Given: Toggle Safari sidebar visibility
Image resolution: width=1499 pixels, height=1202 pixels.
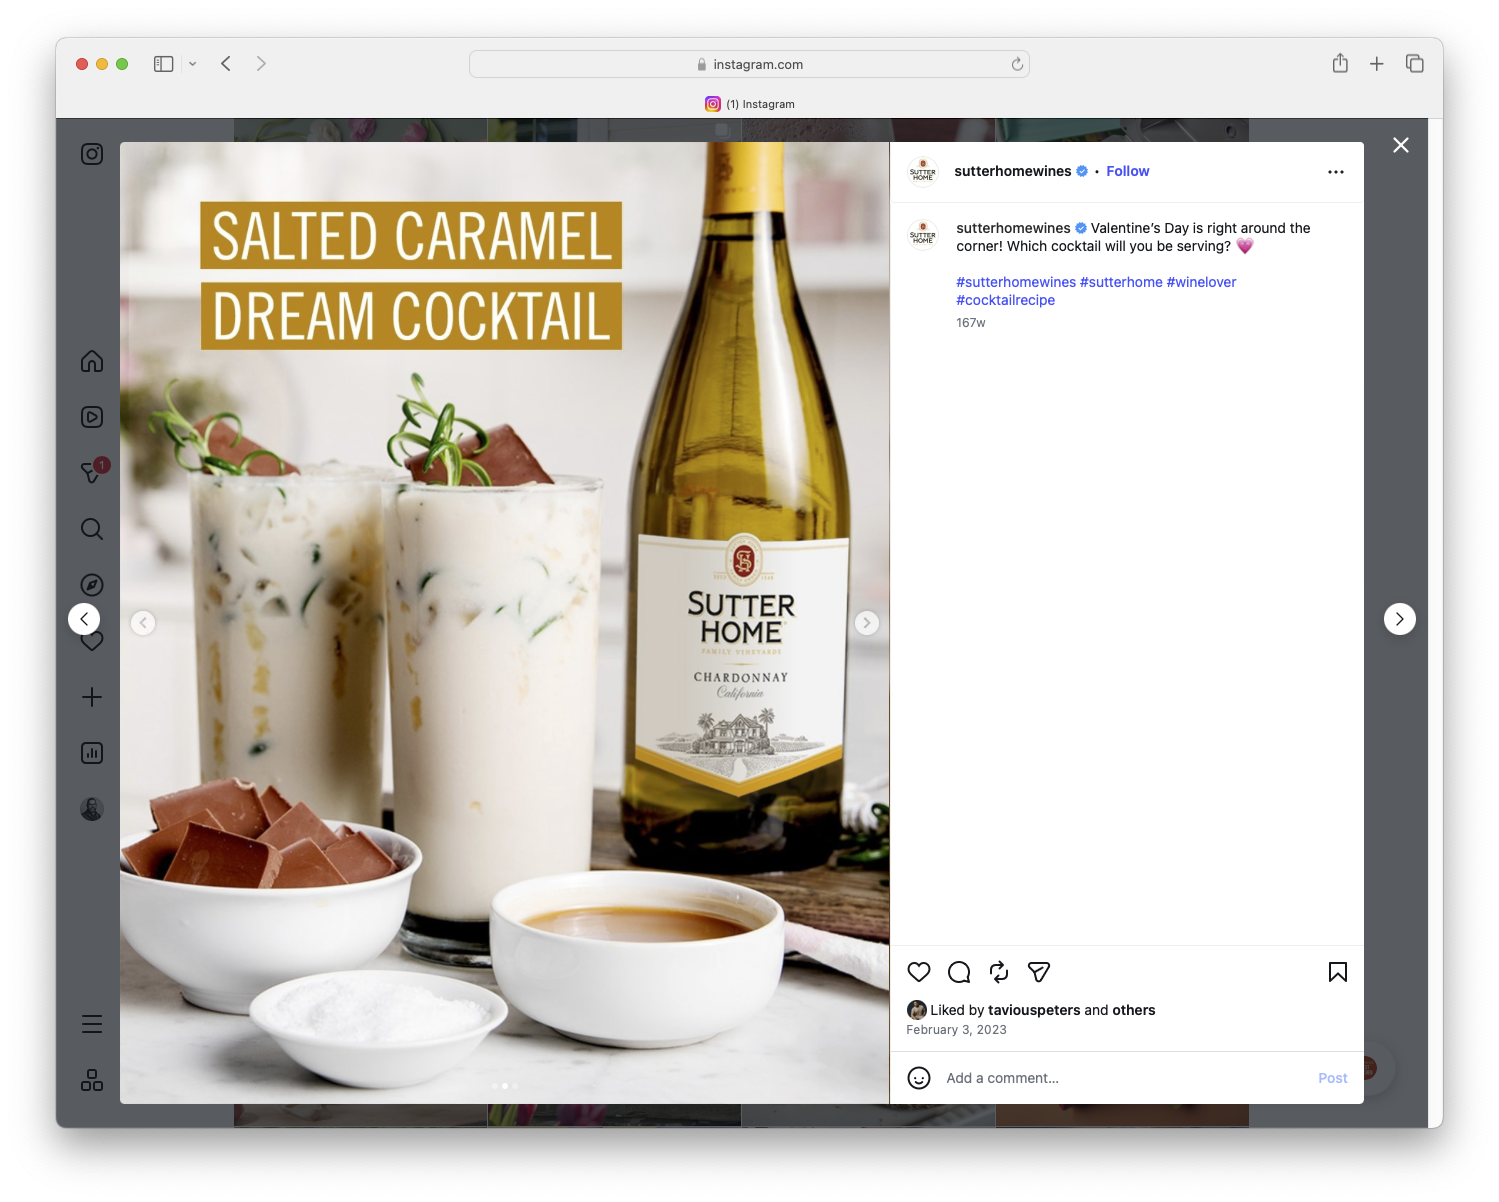Looking at the screenshot, I should tap(162, 63).
